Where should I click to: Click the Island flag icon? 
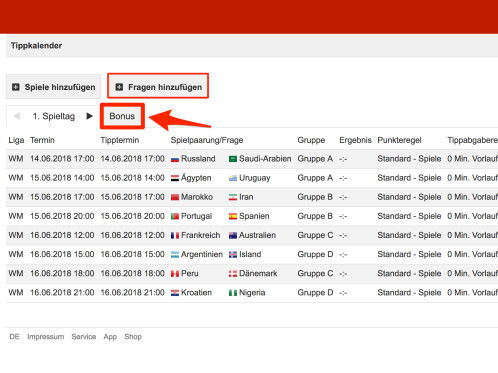(x=233, y=255)
